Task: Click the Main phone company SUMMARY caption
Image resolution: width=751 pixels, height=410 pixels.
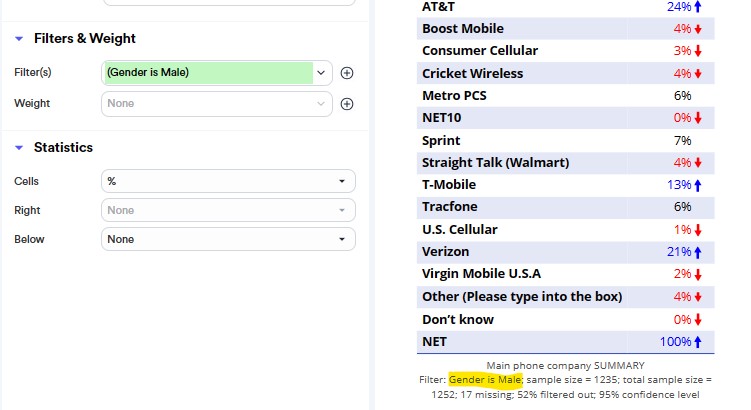Action: [565, 365]
